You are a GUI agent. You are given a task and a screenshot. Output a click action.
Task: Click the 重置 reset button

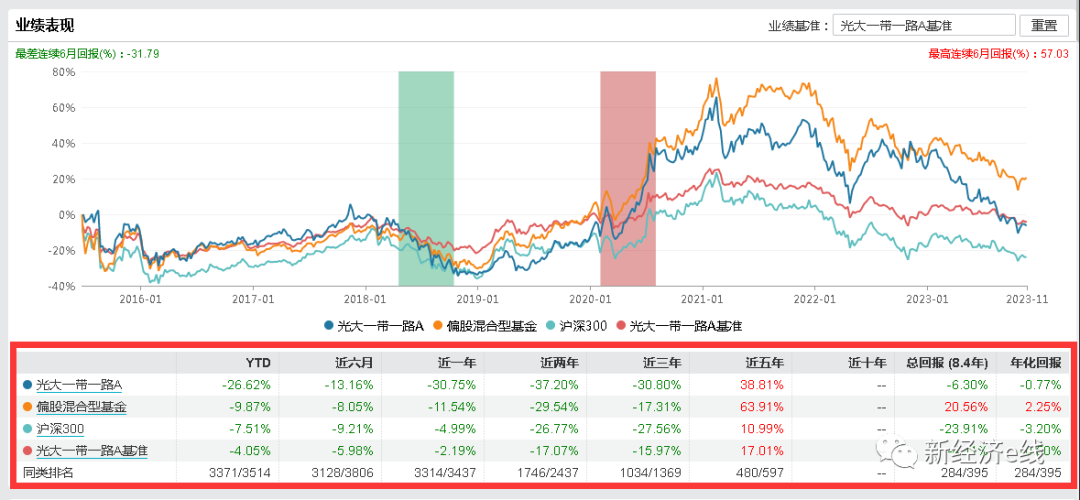(1044, 26)
